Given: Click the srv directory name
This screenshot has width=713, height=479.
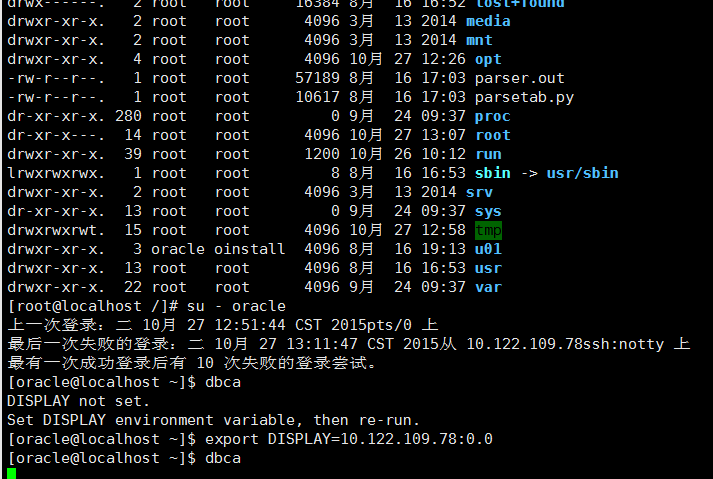Looking at the screenshot, I should point(479,192).
